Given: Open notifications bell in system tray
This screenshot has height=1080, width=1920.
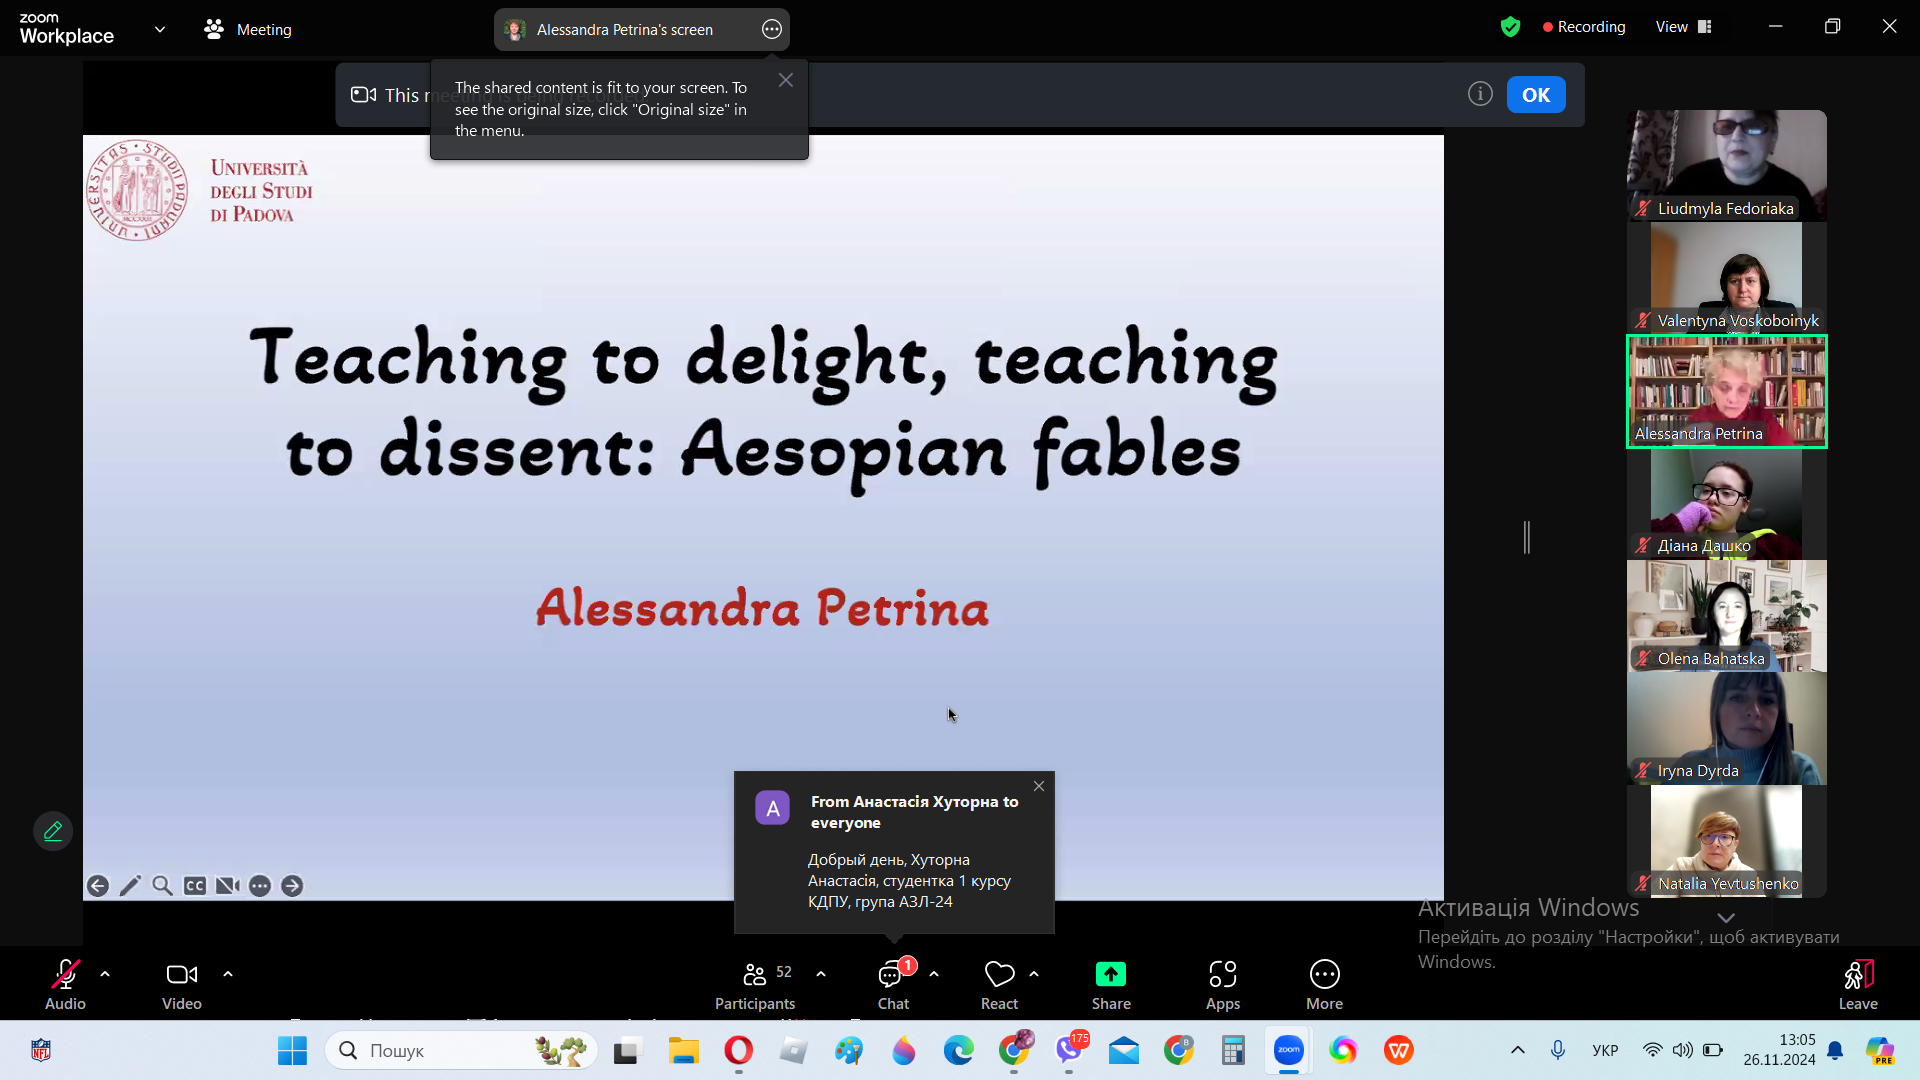Looking at the screenshot, I should point(1835,1050).
